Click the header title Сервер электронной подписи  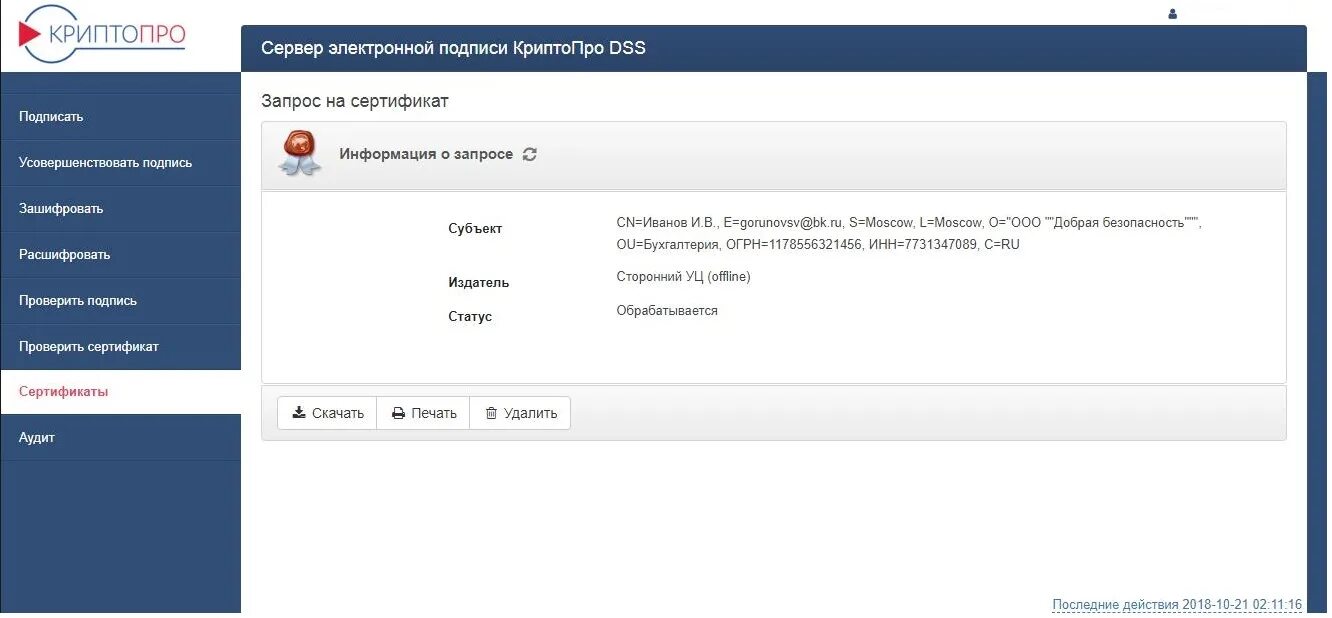(453, 48)
